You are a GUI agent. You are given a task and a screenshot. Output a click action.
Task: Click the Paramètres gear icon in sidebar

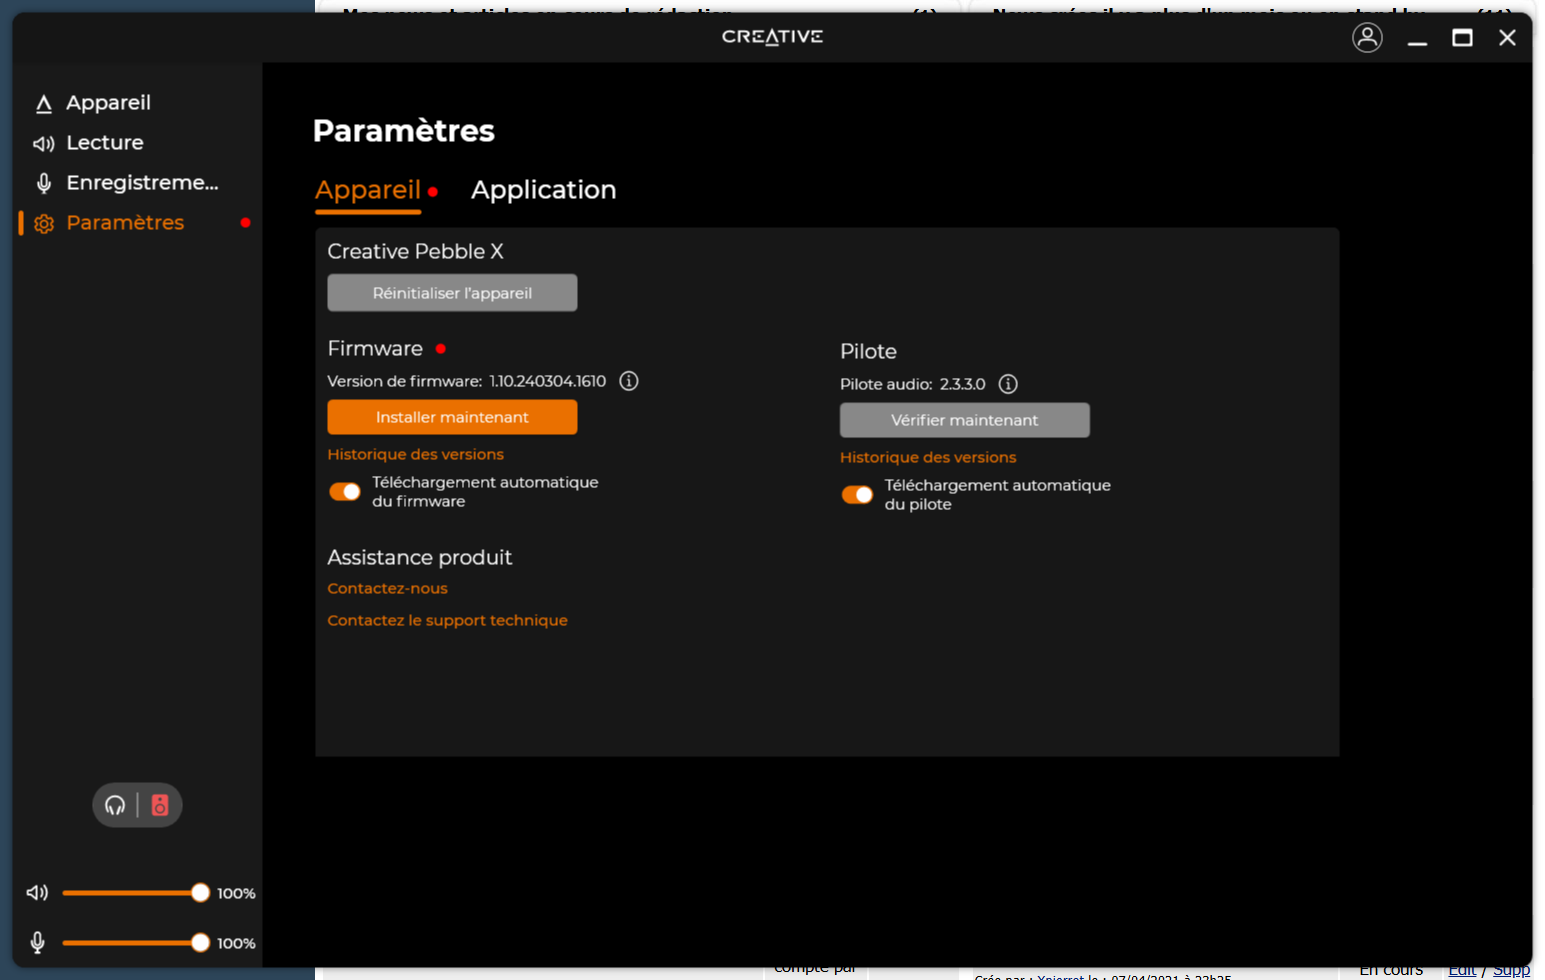pyautogui.click(x=44, y=223)
